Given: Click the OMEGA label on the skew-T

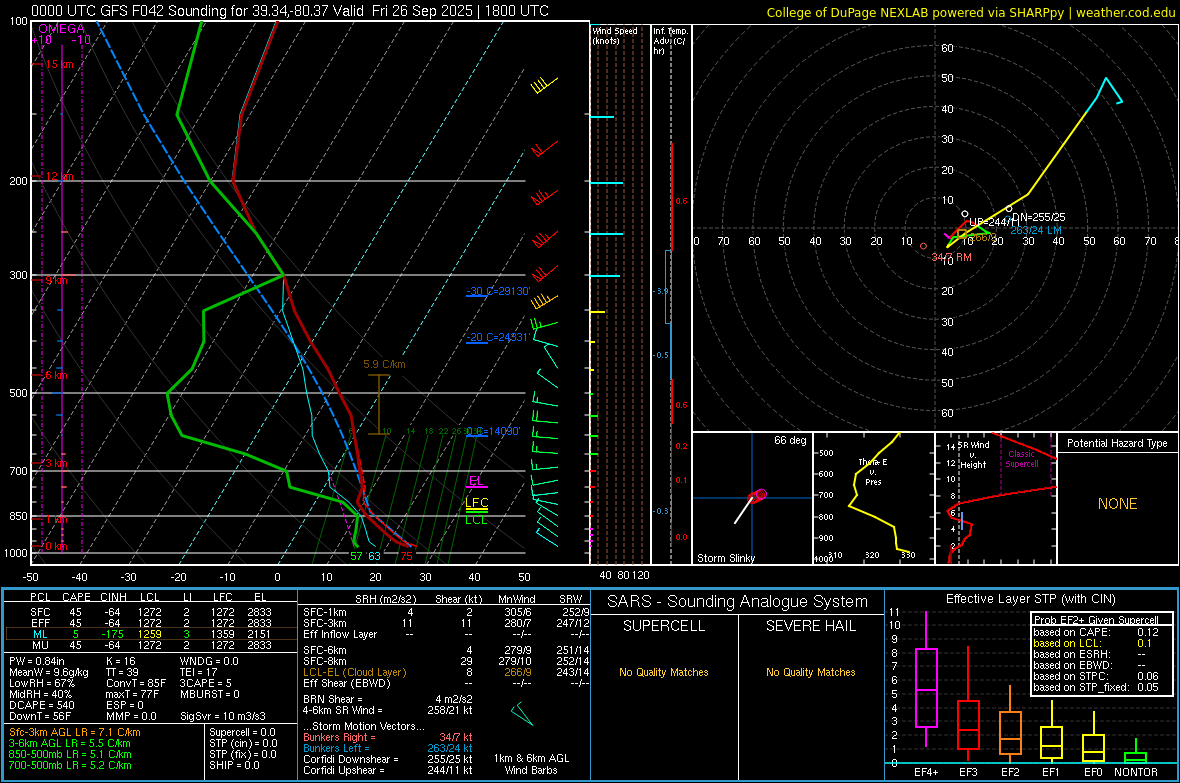Looking at the screenshot, I should coord(62,29).
